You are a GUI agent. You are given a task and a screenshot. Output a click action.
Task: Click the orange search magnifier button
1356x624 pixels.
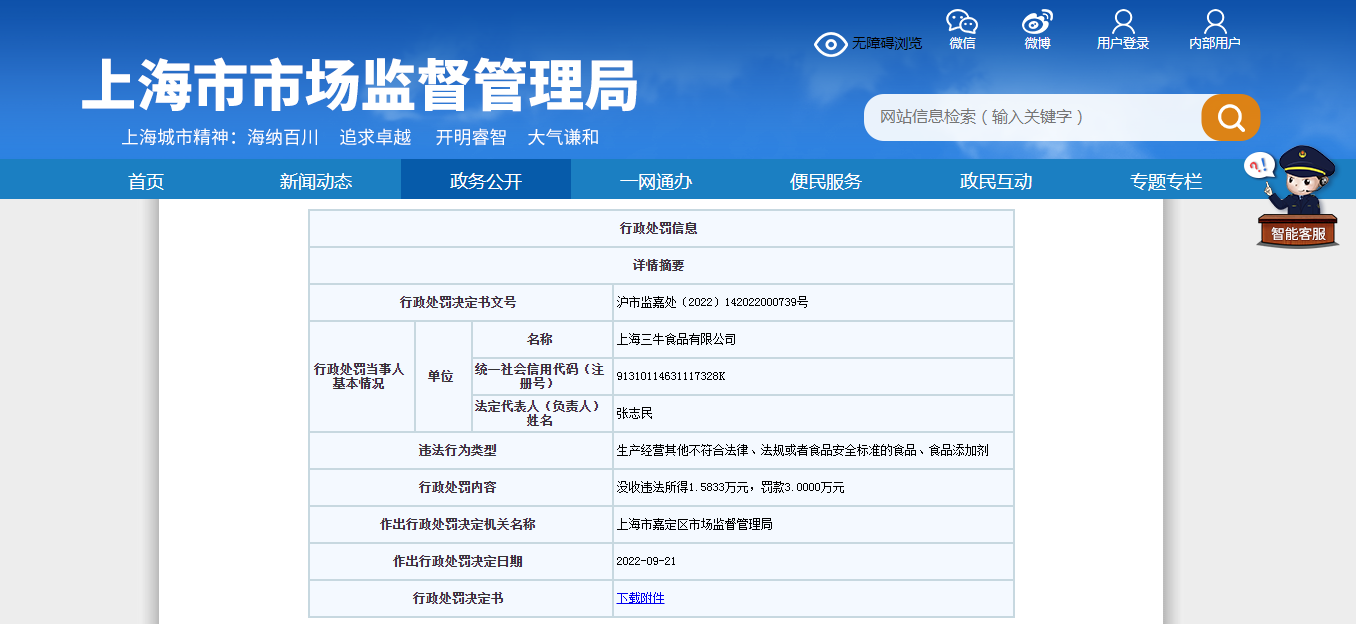coord(1231,117)
